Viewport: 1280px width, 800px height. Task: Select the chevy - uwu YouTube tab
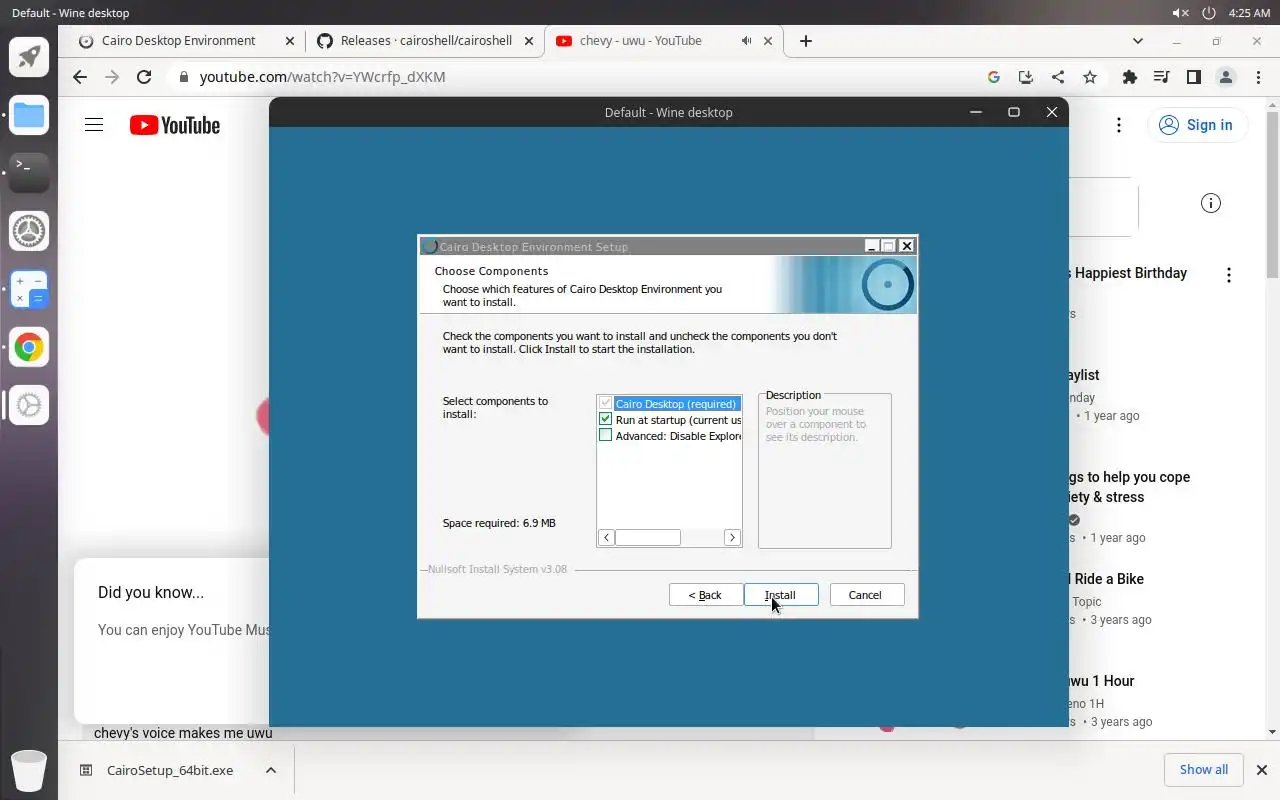click(641, 41)
